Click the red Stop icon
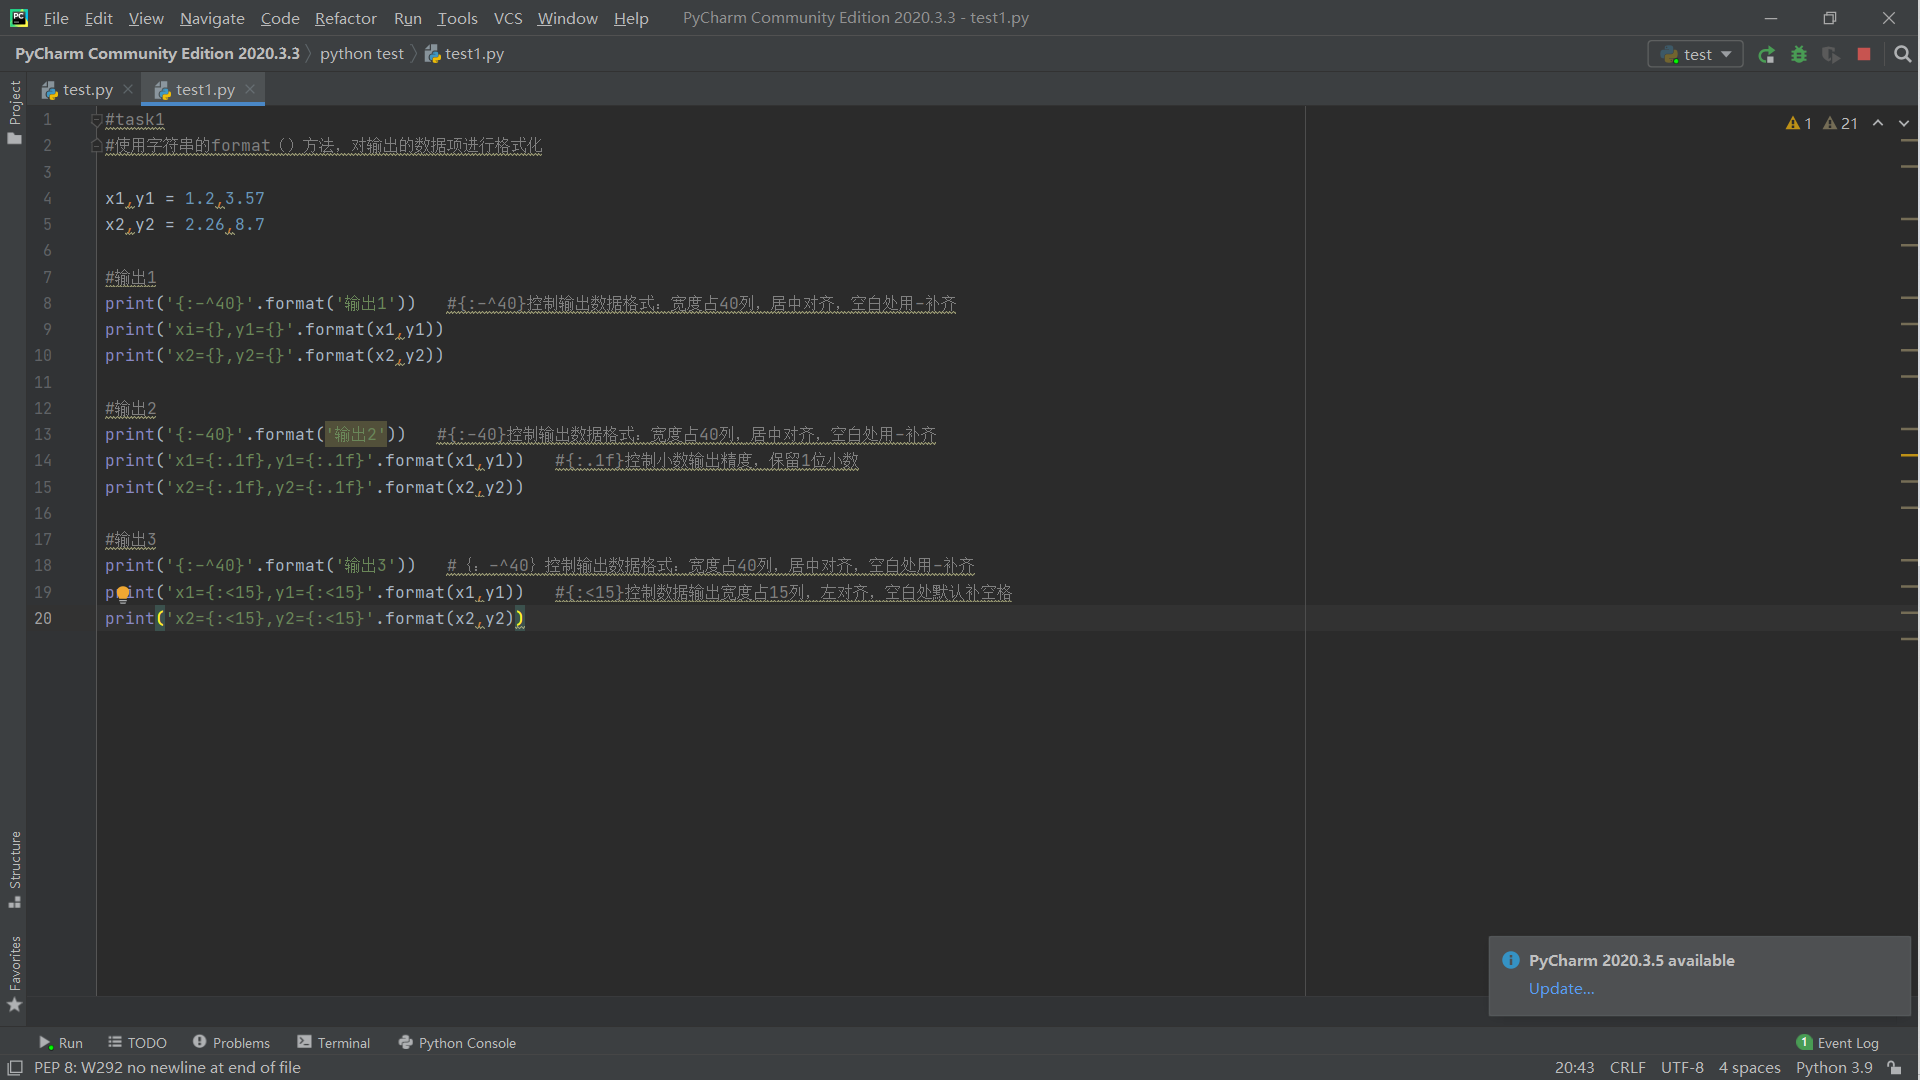Viewport: 1920px width, 1080px height. (x=1864, y=55)
